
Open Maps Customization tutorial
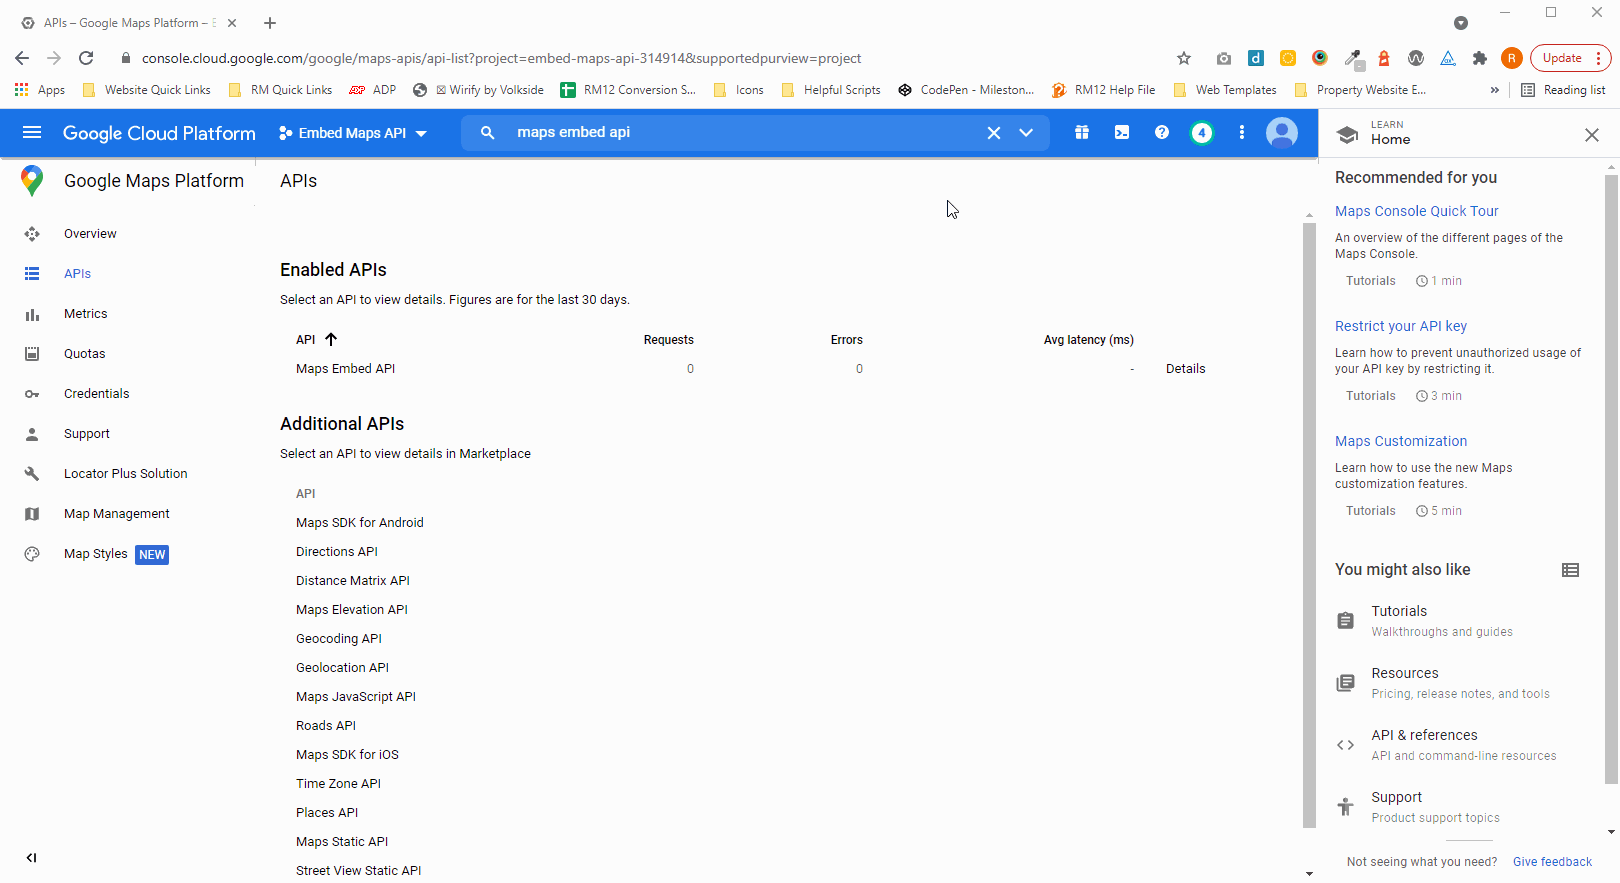(x=1400, y=441)
